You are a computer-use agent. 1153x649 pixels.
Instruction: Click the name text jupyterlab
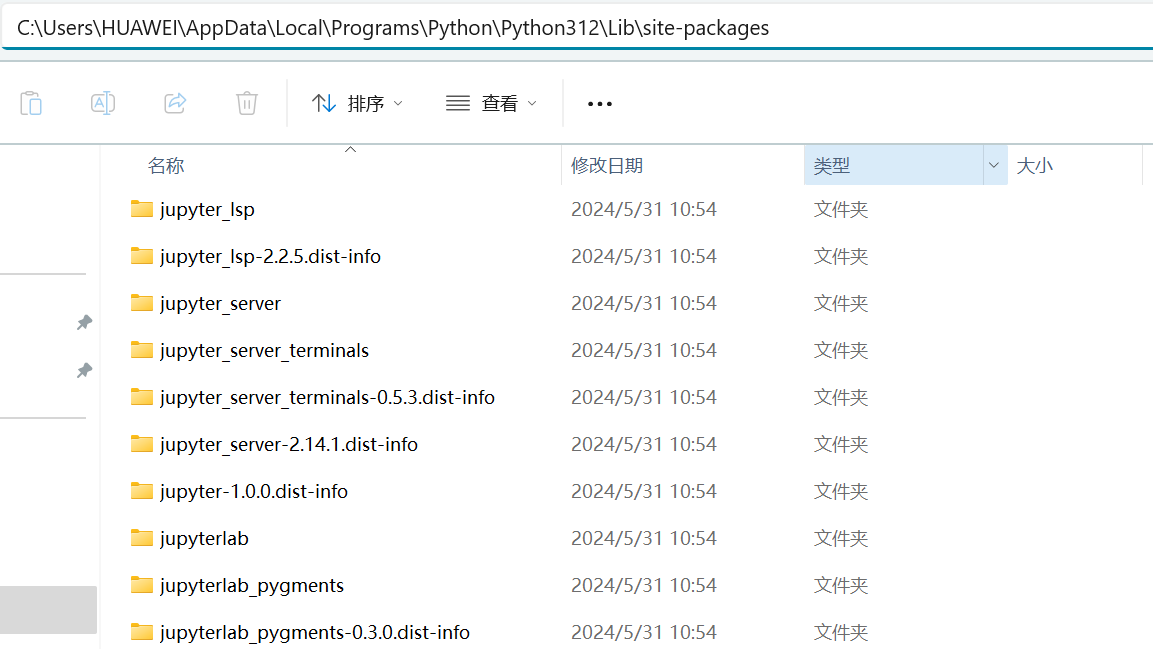[x=204, y=539]
